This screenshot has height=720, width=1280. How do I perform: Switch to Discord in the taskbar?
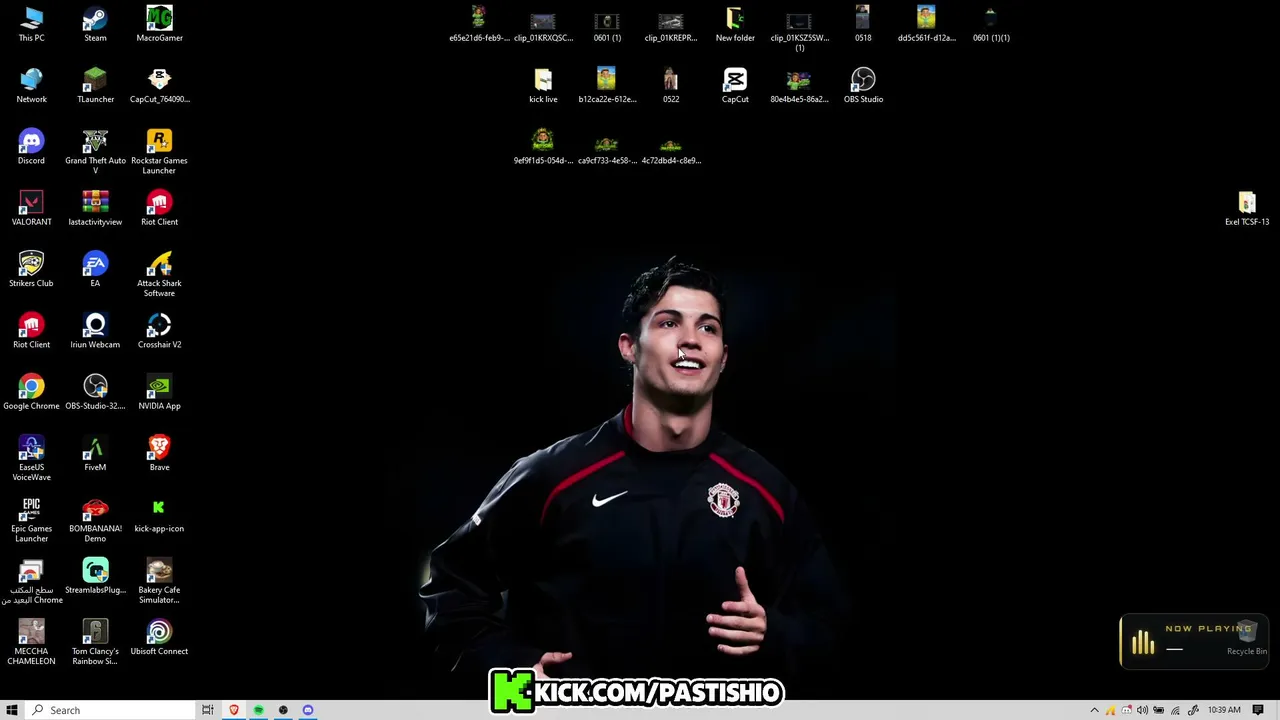click(308, 710)
